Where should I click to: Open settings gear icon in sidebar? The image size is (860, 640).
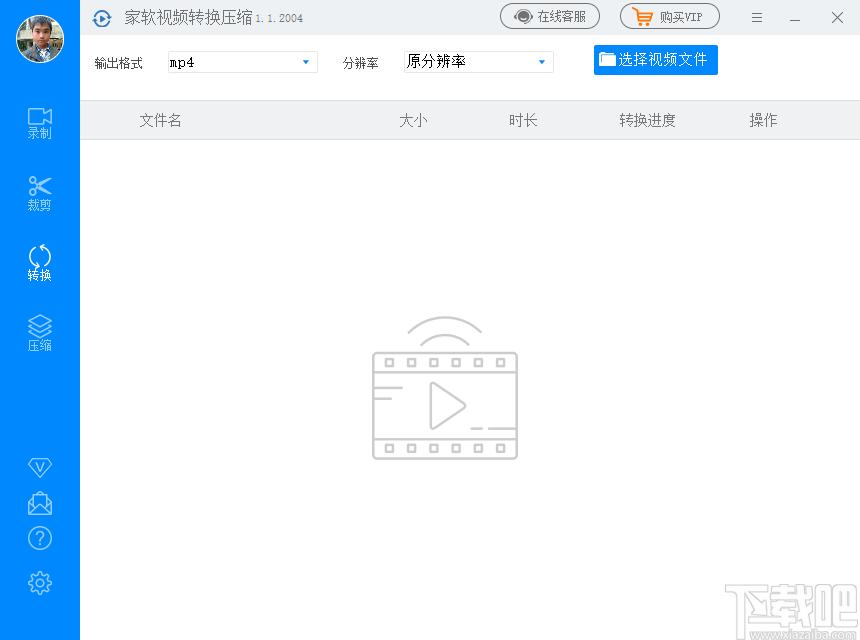click(39, 583)
